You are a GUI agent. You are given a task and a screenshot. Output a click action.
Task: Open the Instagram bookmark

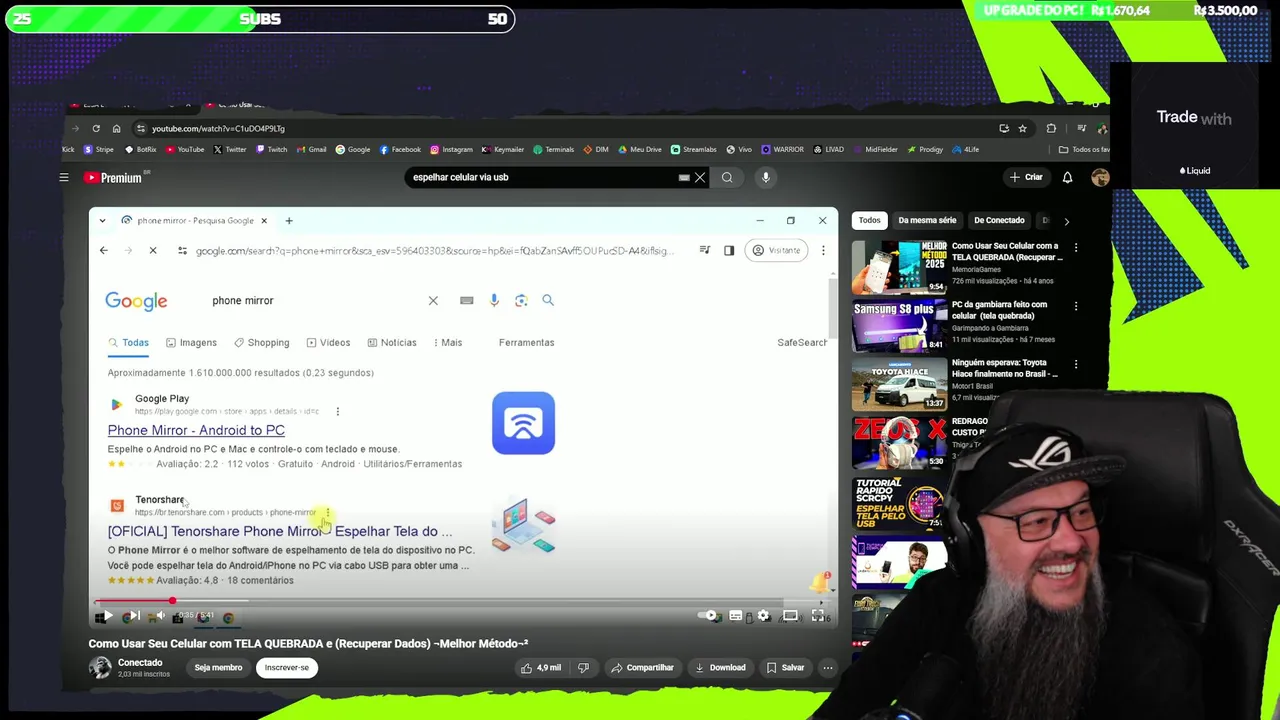[x=451, y=149]
